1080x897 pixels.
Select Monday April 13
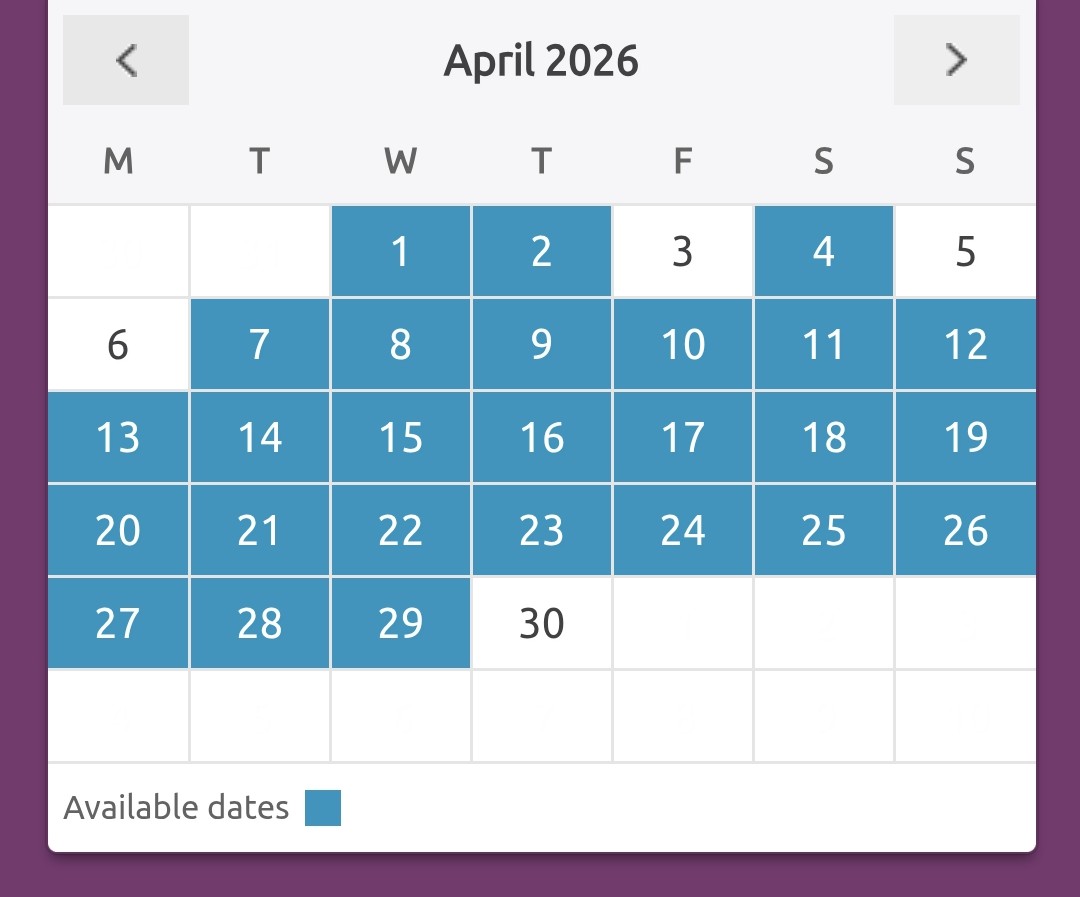118,438
